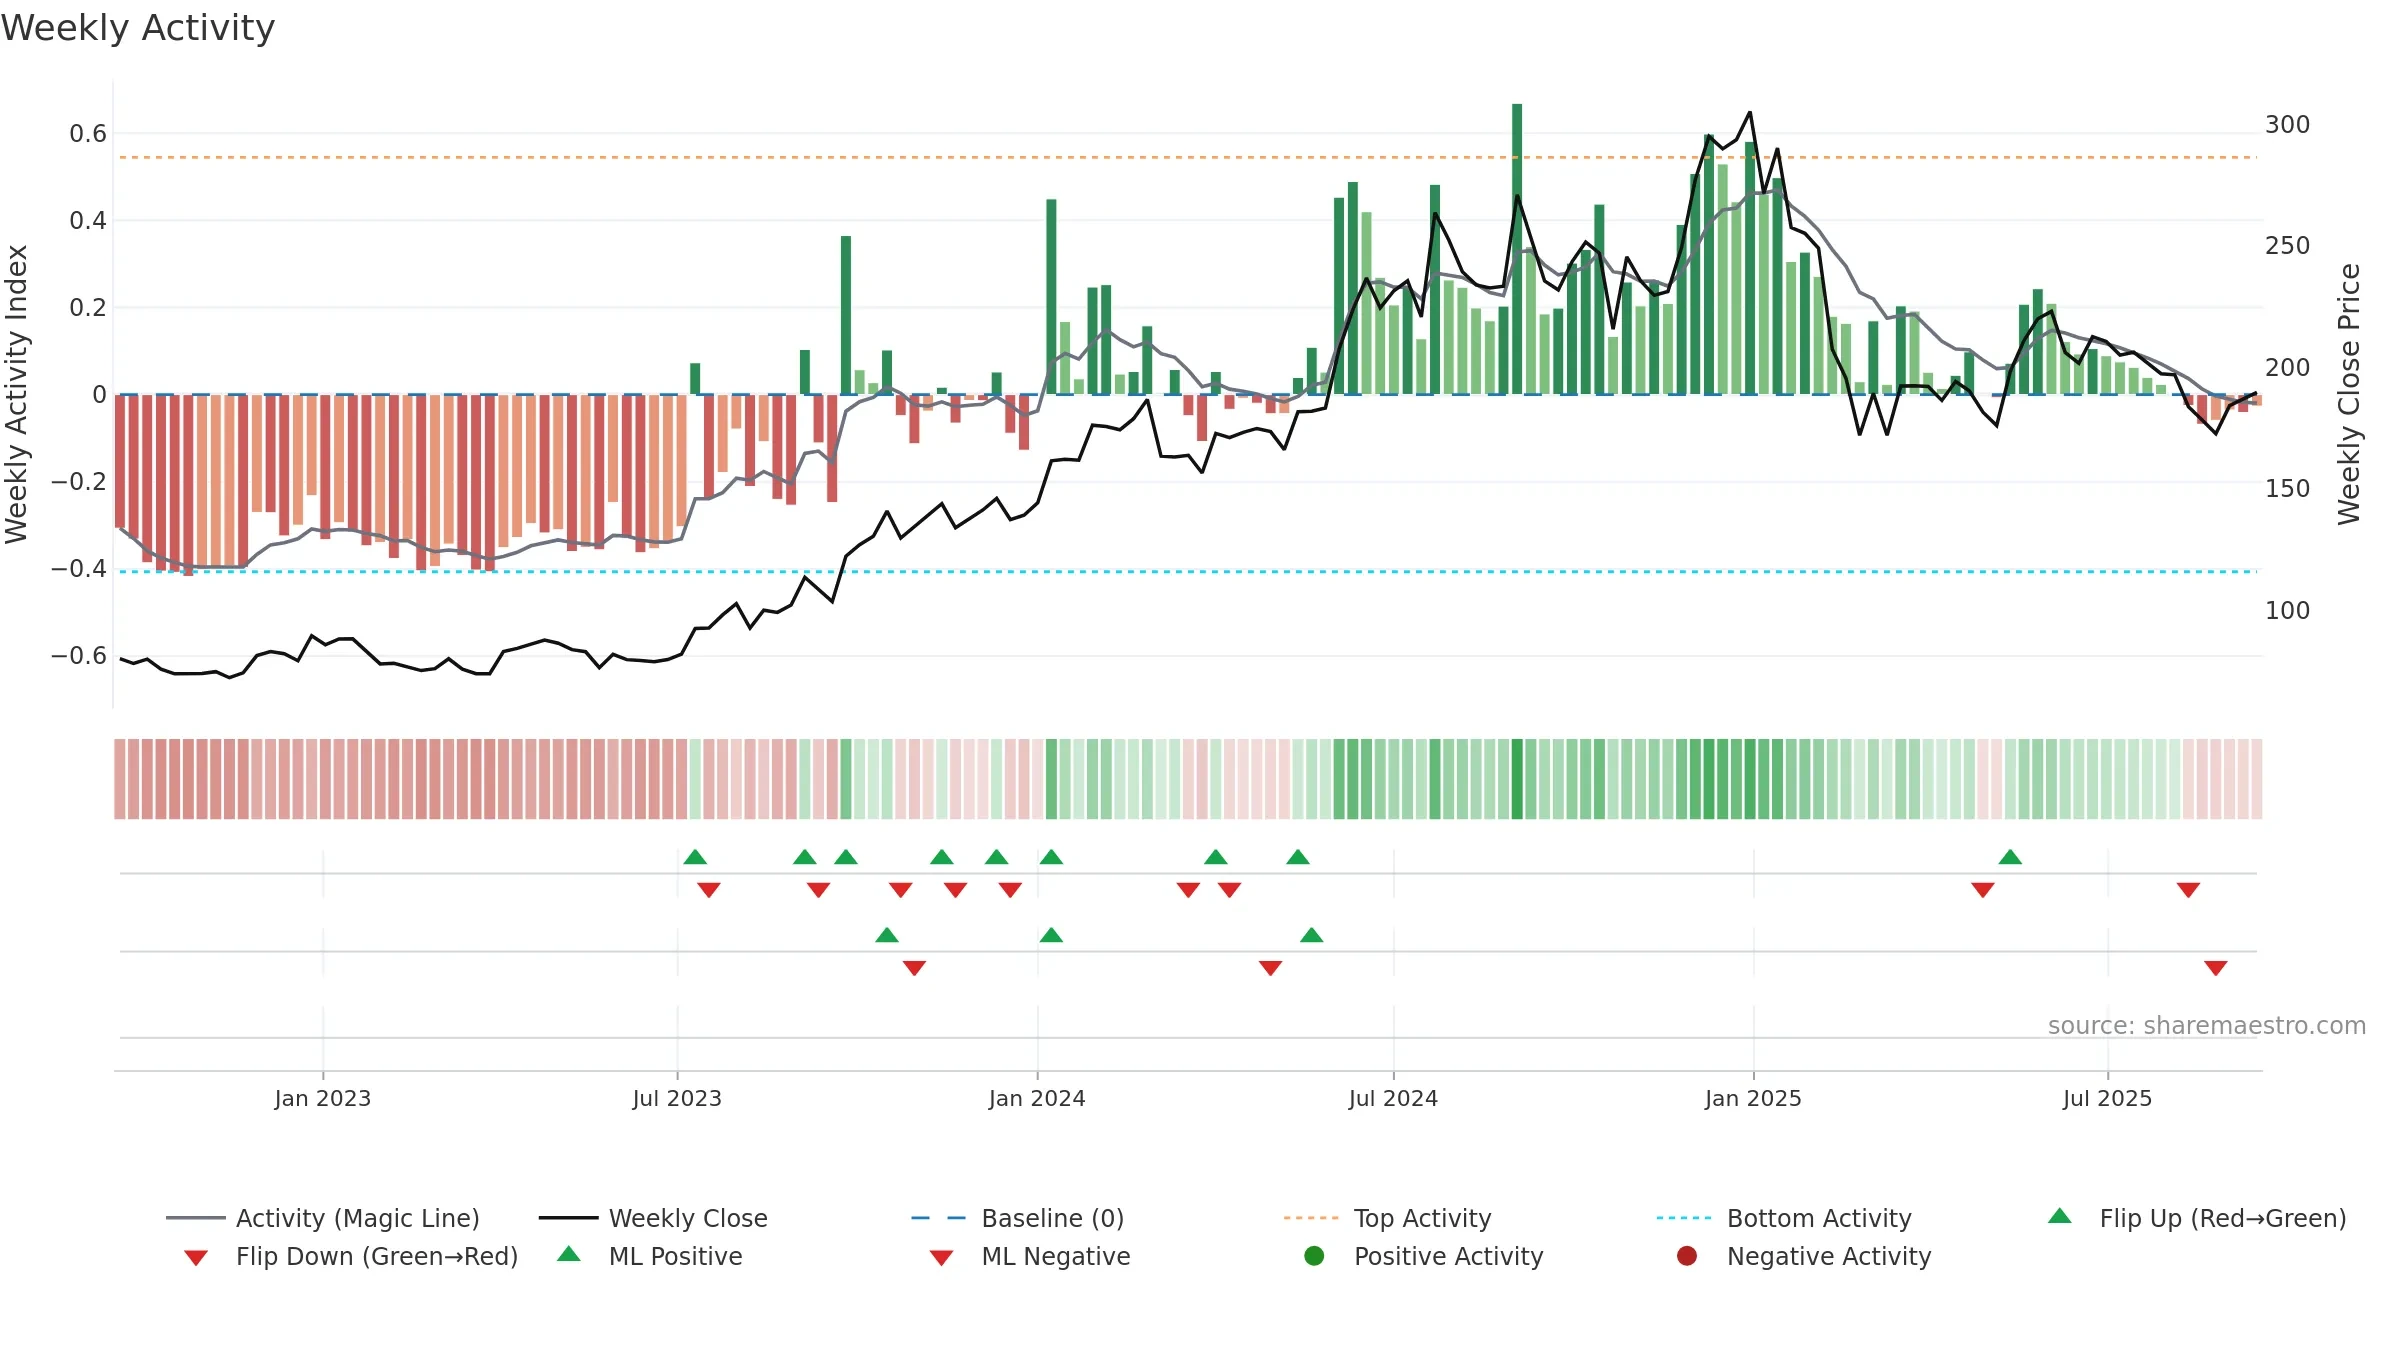Toggle the Activity (Magic Line) legend entry
Viewport: 2400px width, 1350px height.
click(x=323, y=1218)
